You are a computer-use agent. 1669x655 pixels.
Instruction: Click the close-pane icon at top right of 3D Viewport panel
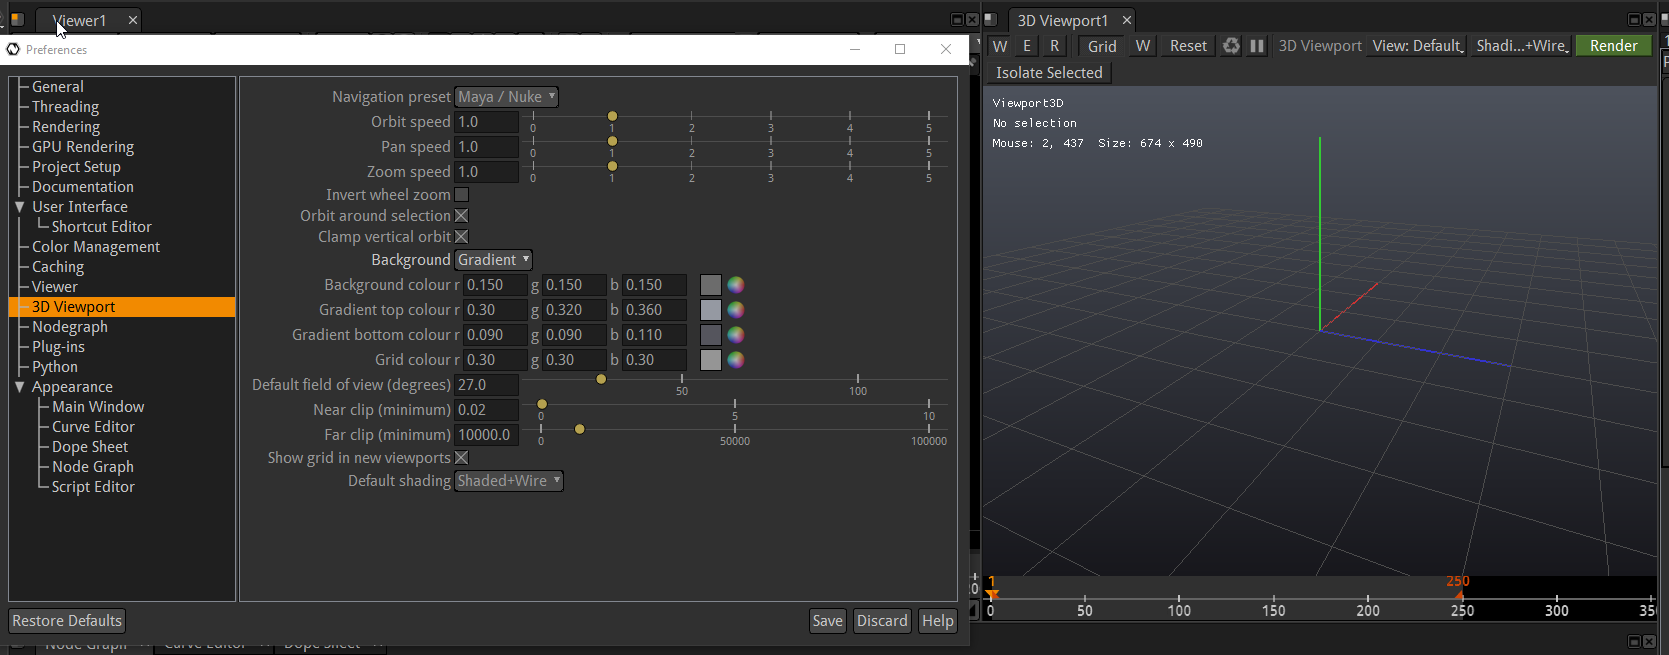point(1649,20)
